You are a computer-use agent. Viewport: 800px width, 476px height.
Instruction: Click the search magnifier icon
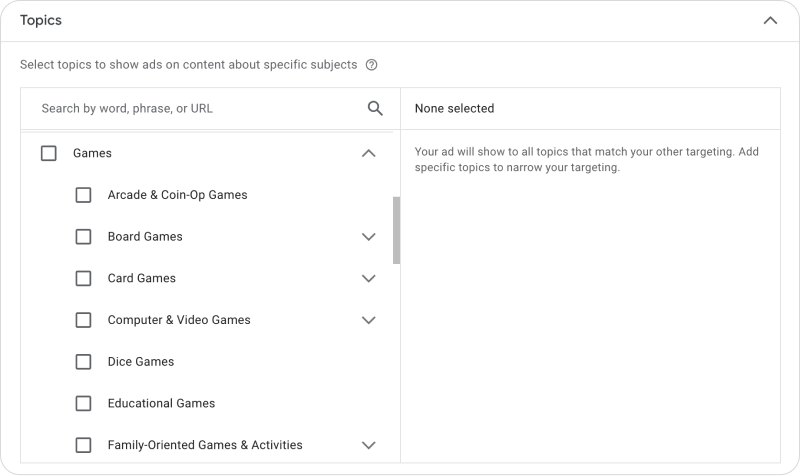tap(375, 108)
